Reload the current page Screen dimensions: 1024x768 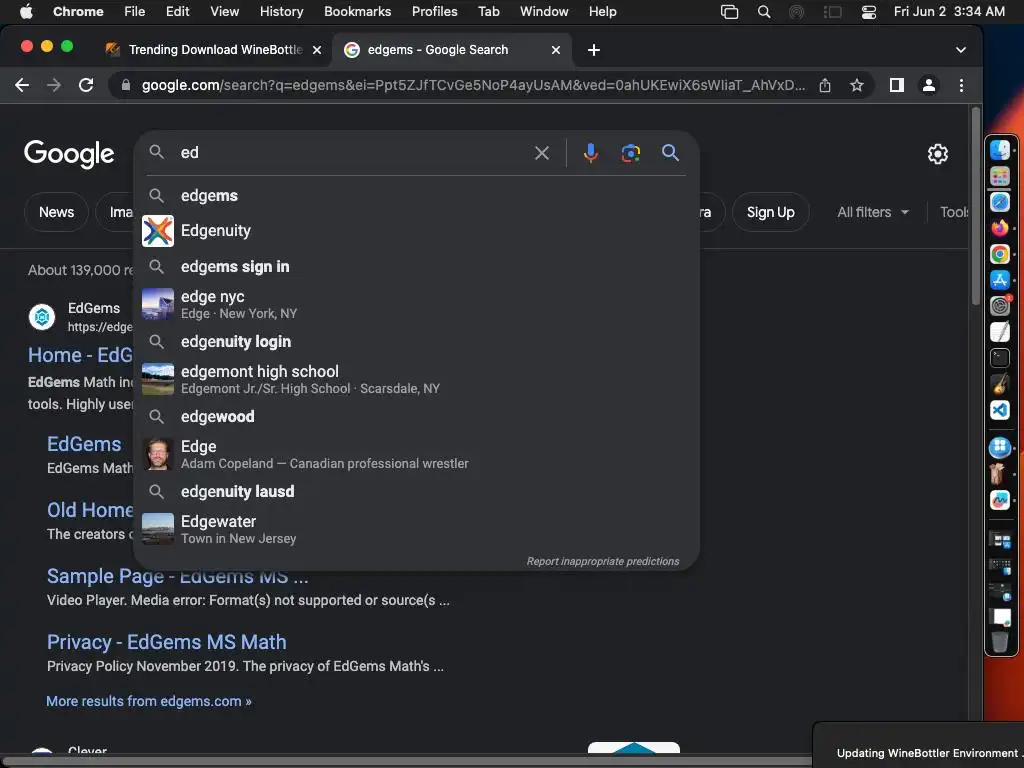click(86, 85)
